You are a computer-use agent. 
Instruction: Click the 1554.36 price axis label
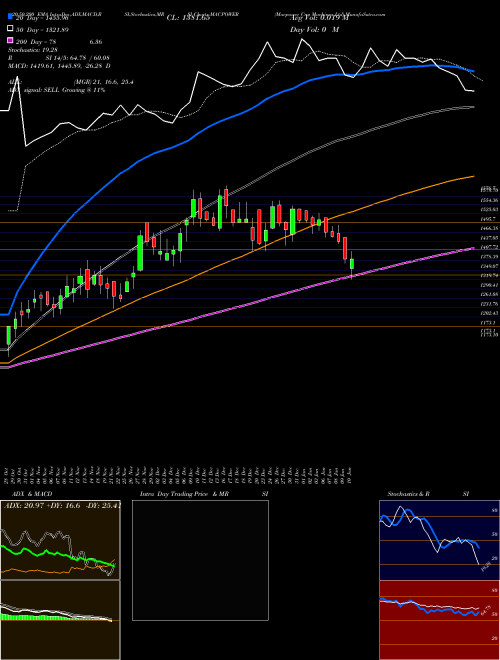490,200
